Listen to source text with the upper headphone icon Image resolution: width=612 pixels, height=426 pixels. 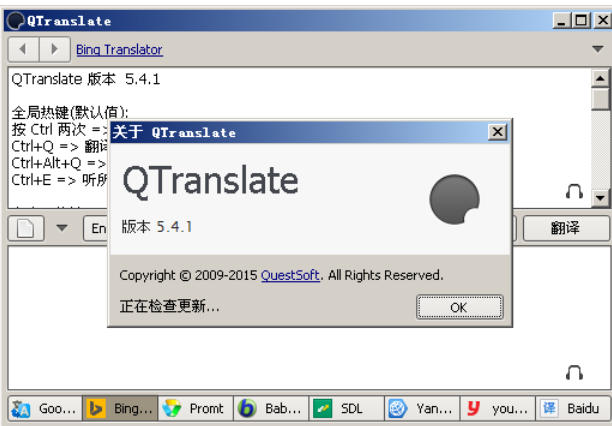click(574, 191)
